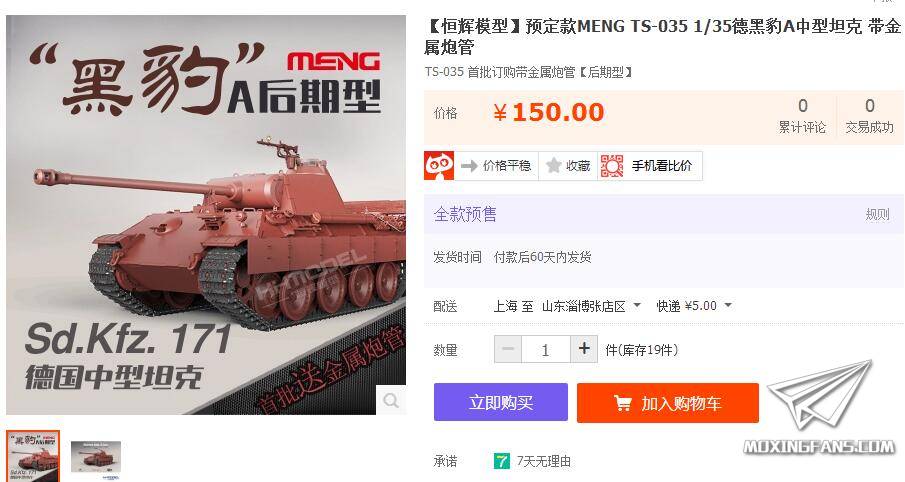Decrease quantity with the minus button
Screen dimensions: 905x482
coord(508,349)
